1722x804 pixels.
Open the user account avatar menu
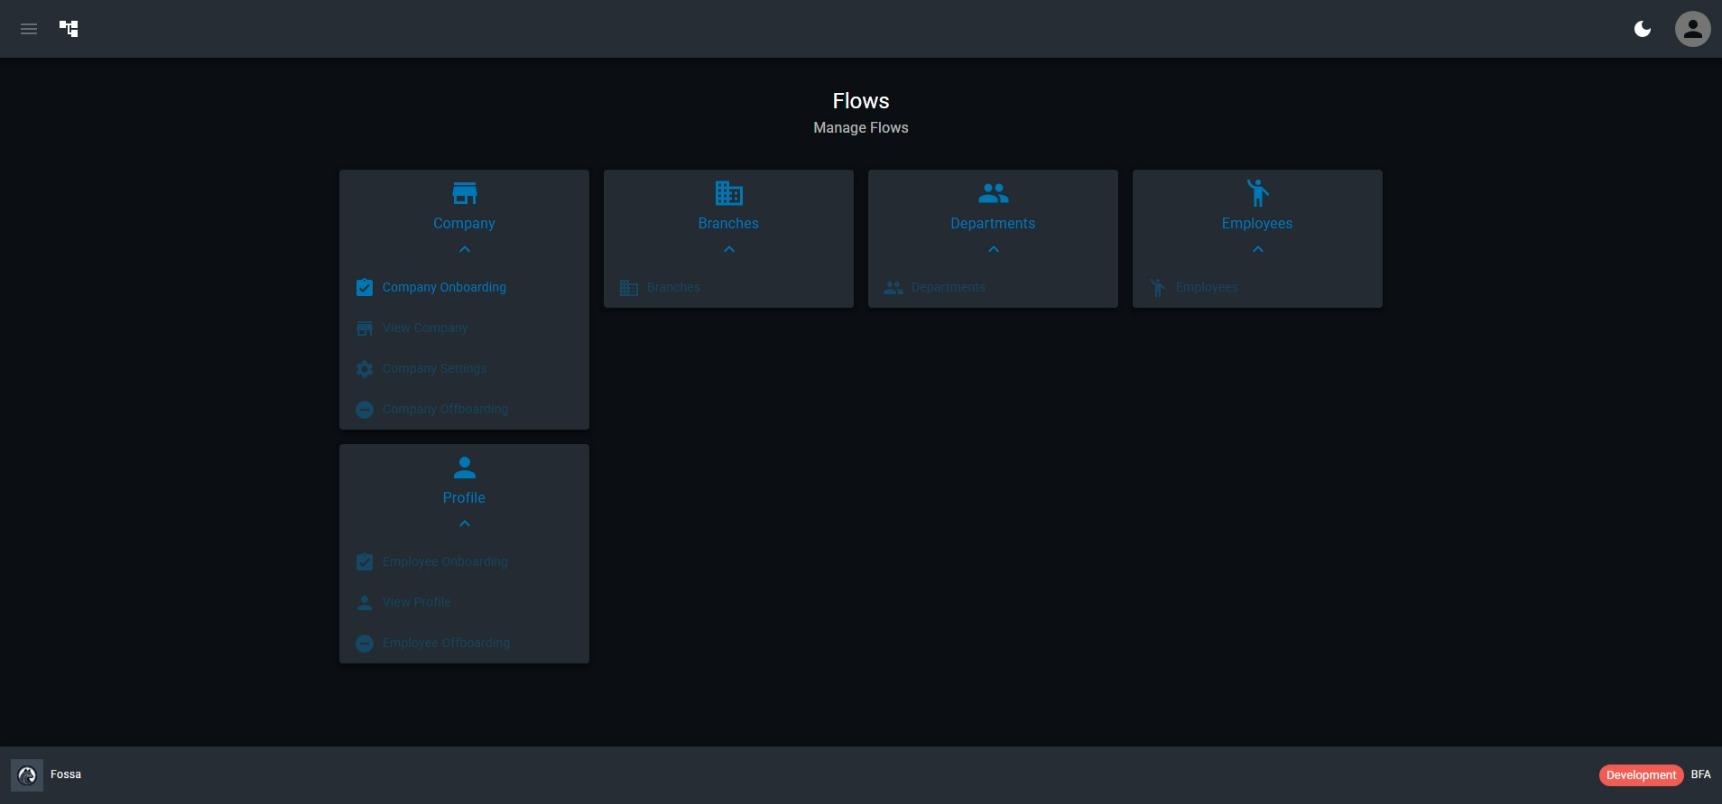click(x=1692, y=29)
